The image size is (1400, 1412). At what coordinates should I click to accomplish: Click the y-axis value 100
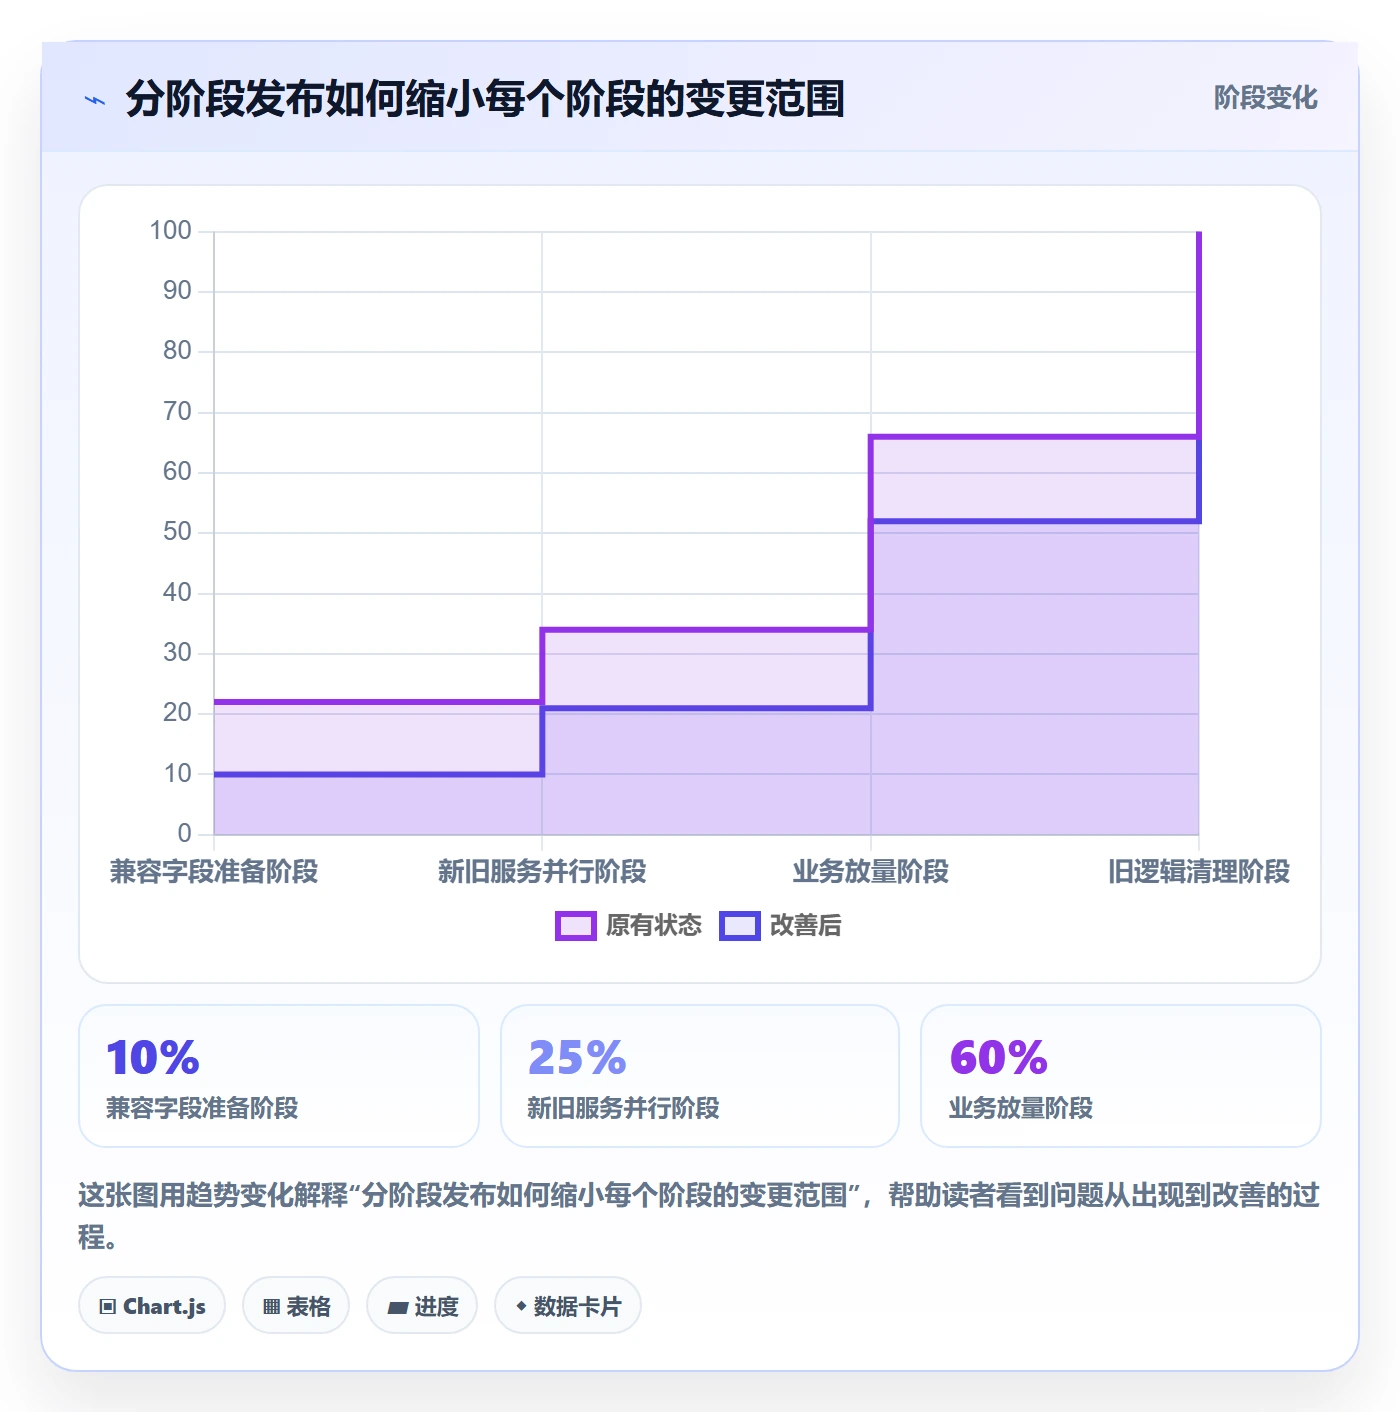click(x=170, y=231)
